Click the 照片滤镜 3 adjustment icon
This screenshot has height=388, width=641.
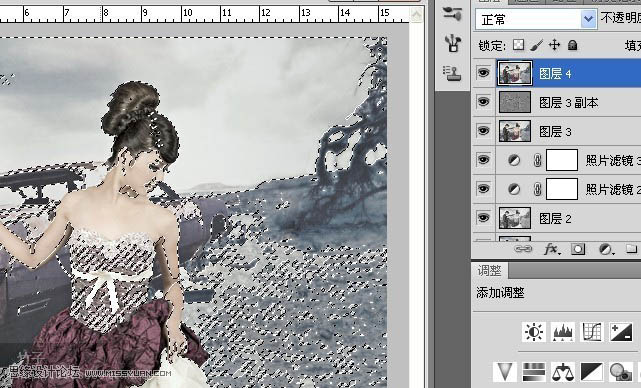(x=514, y=160)
